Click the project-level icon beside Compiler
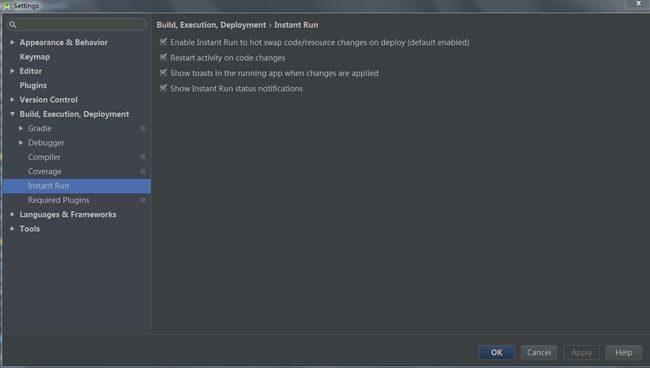Viewport: 650px width, 368px height. (143, 157)
